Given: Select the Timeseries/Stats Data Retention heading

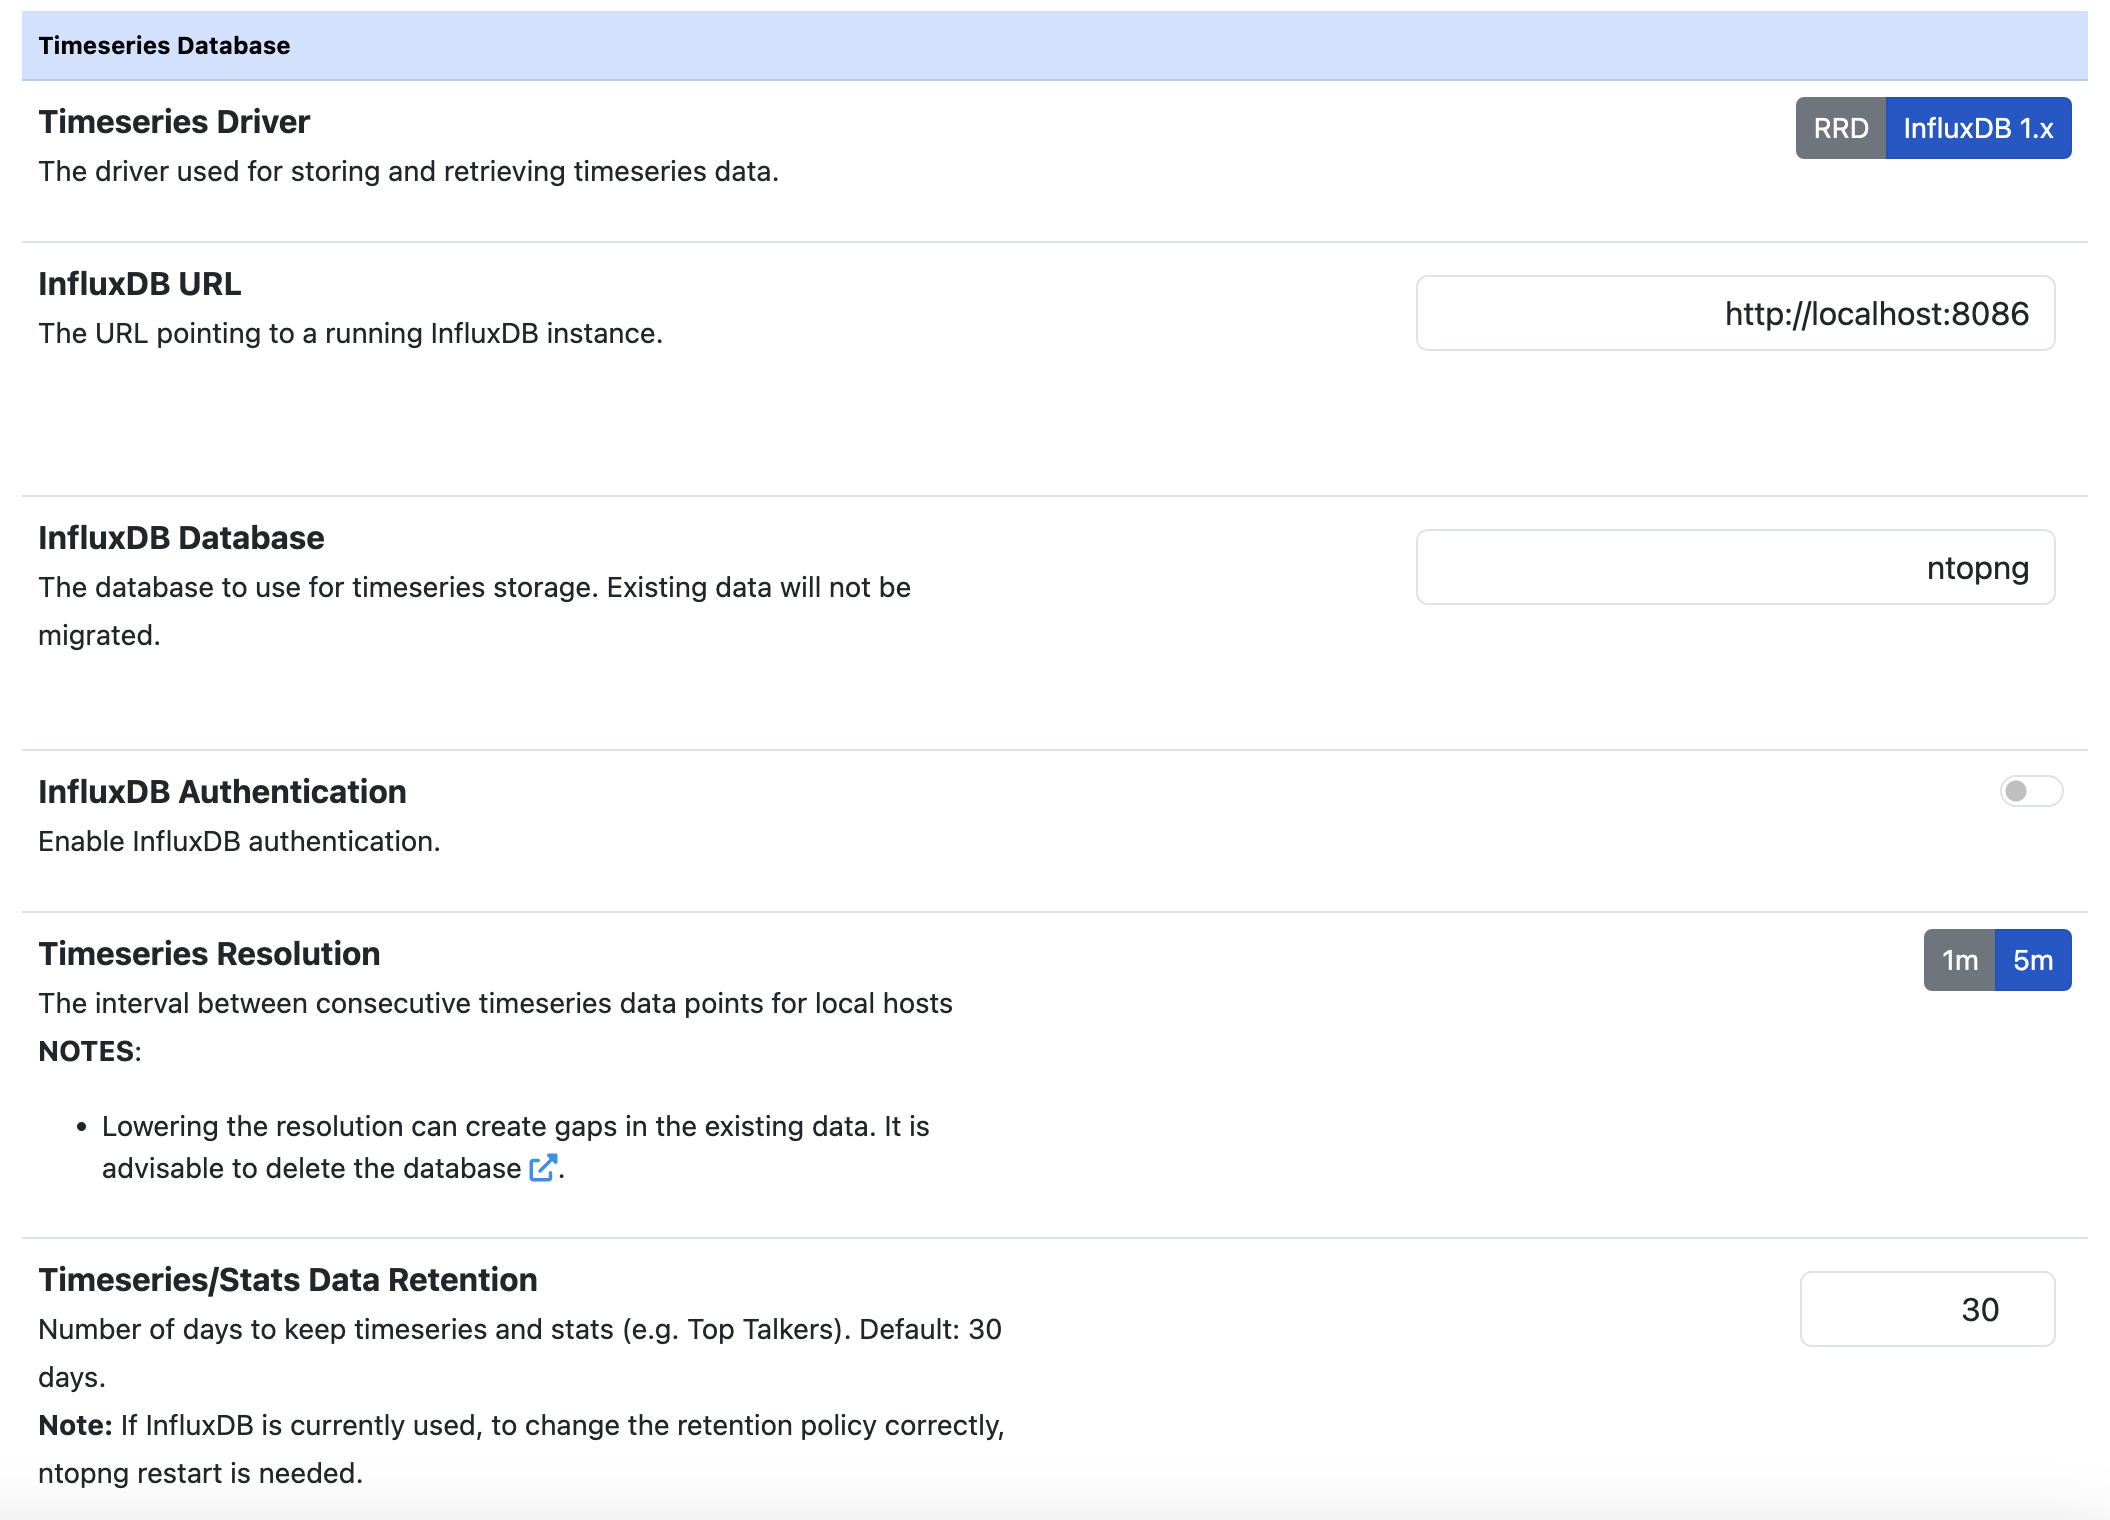Looking at the screenshot, I should [x=288, y=1280].
